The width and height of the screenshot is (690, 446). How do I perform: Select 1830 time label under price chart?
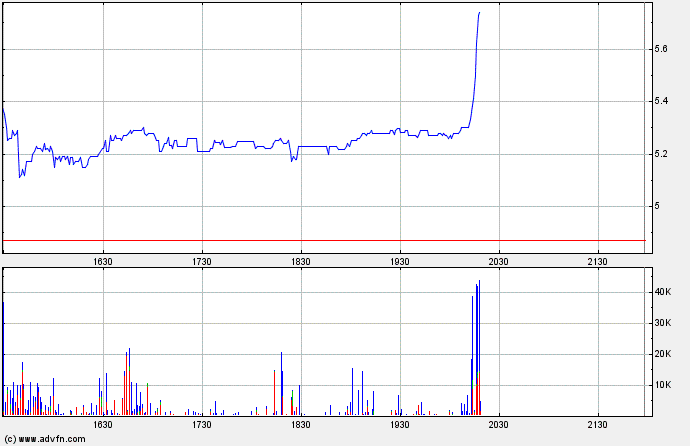[x=300, y=260]
